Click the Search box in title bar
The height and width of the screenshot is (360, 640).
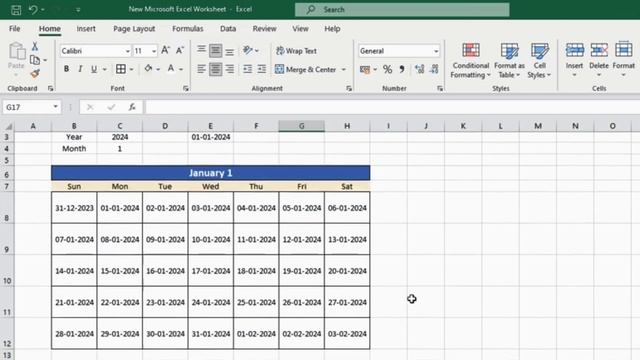pyautogui.click(x=402, y=9)
